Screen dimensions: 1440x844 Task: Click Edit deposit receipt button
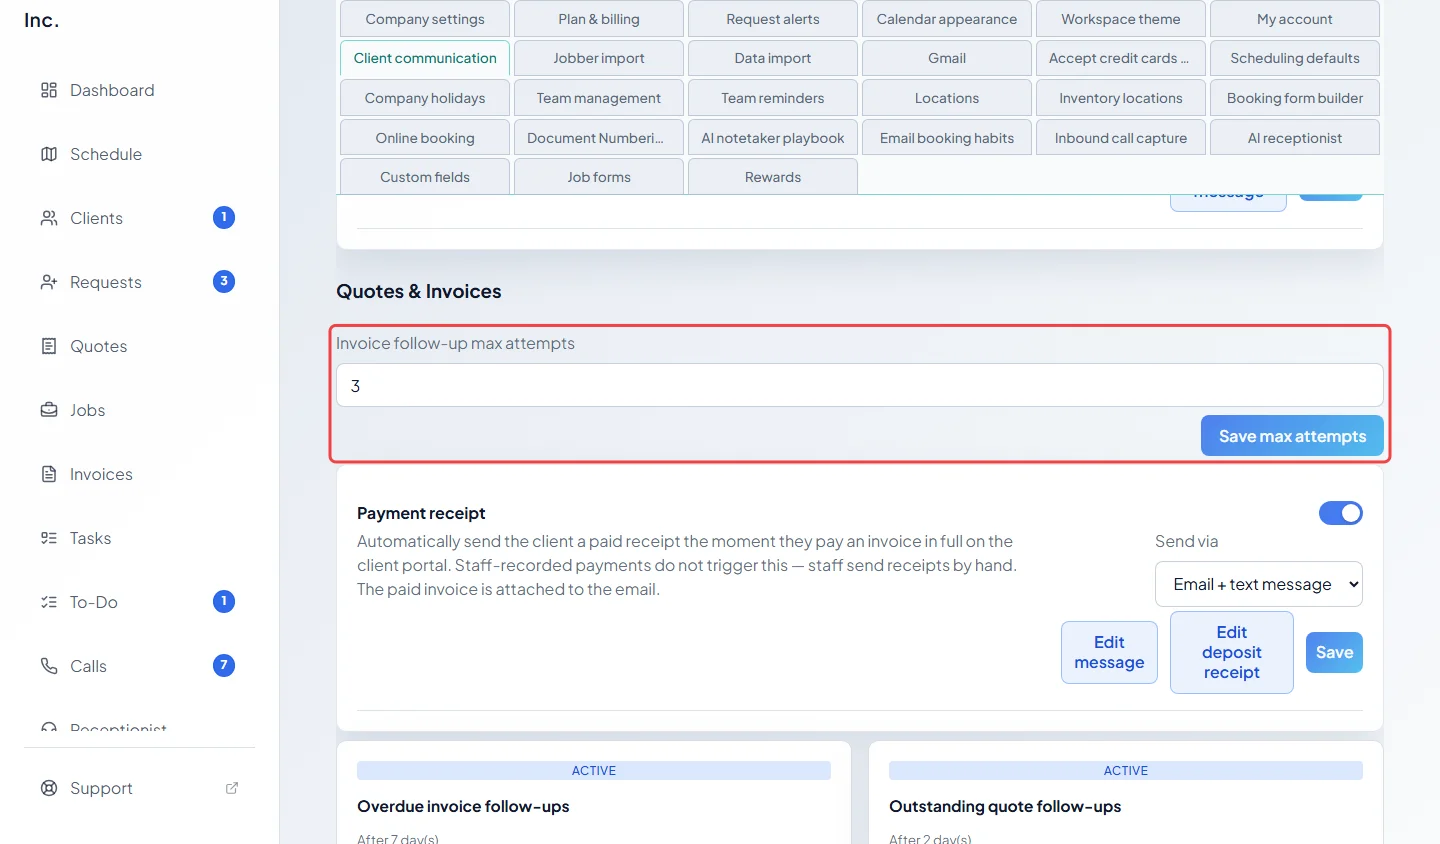point(1232,652)
